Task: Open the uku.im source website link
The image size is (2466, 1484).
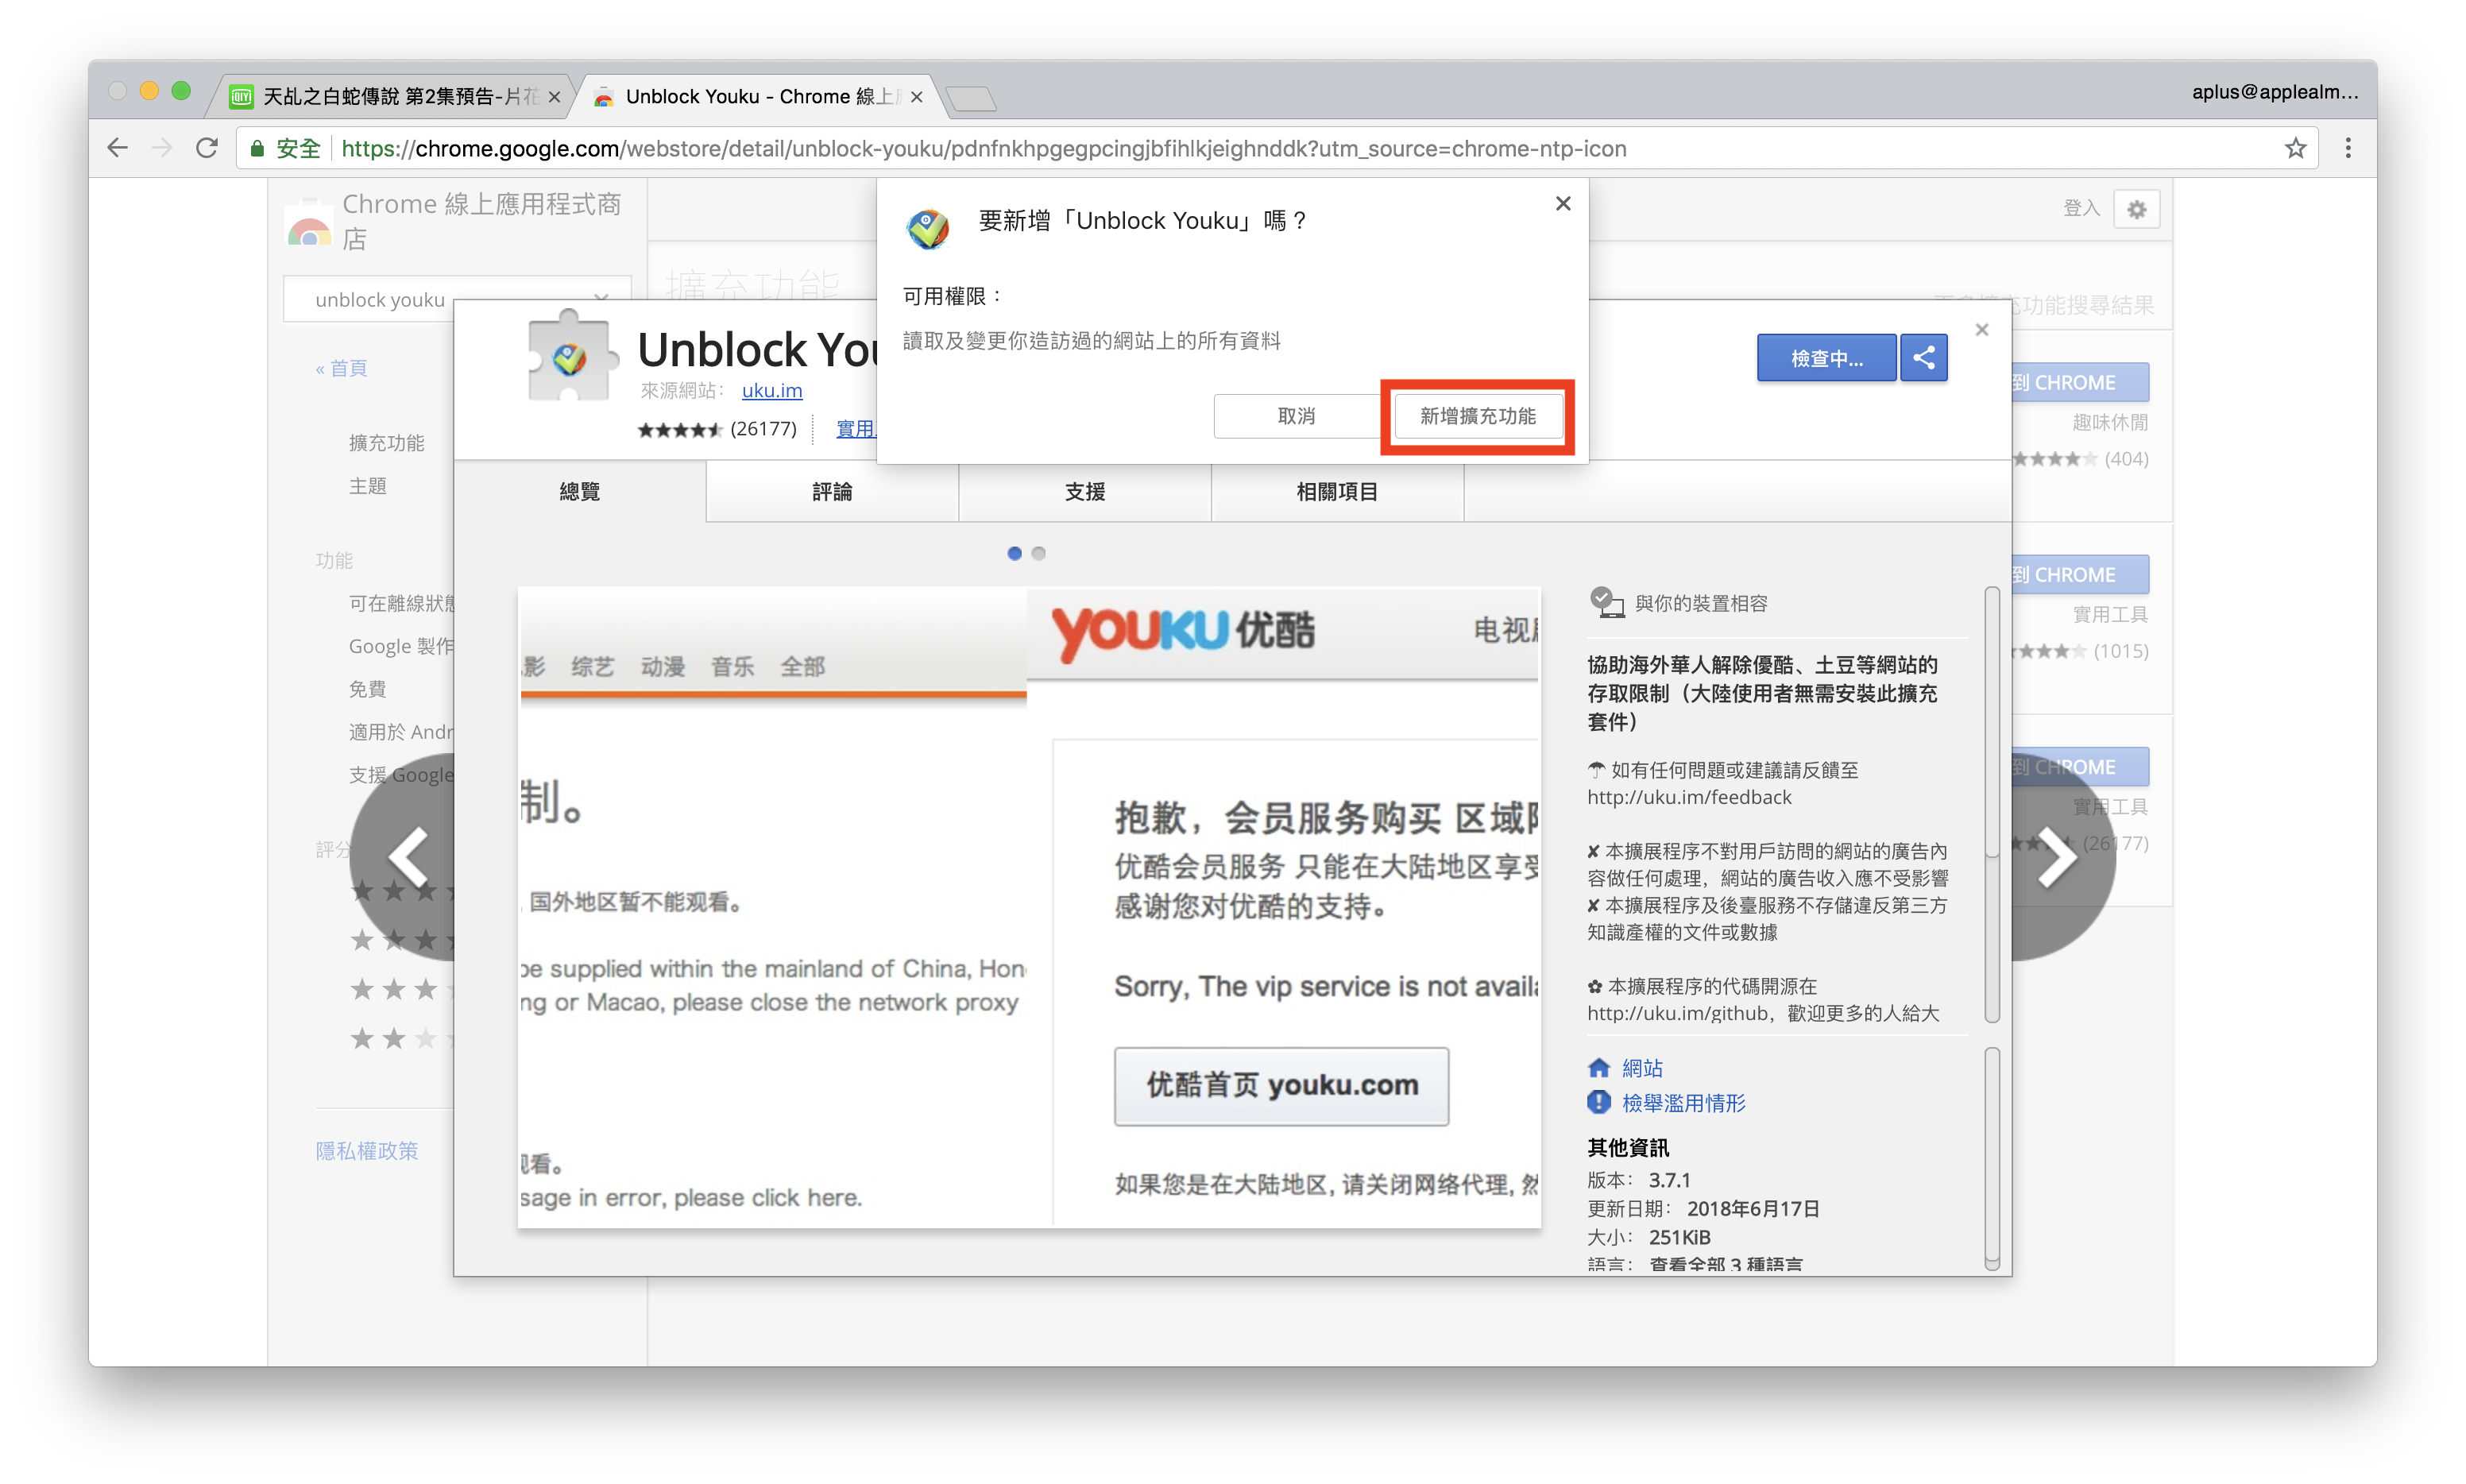Action: click(771, 391)
